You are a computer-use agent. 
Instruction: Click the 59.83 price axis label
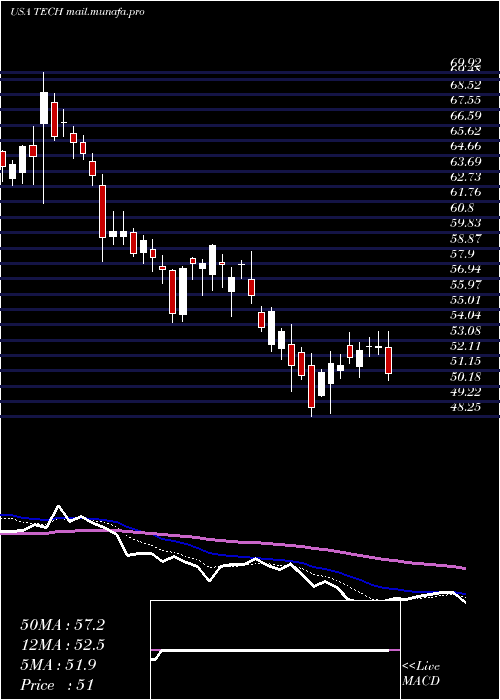click(x=465, y=223)
